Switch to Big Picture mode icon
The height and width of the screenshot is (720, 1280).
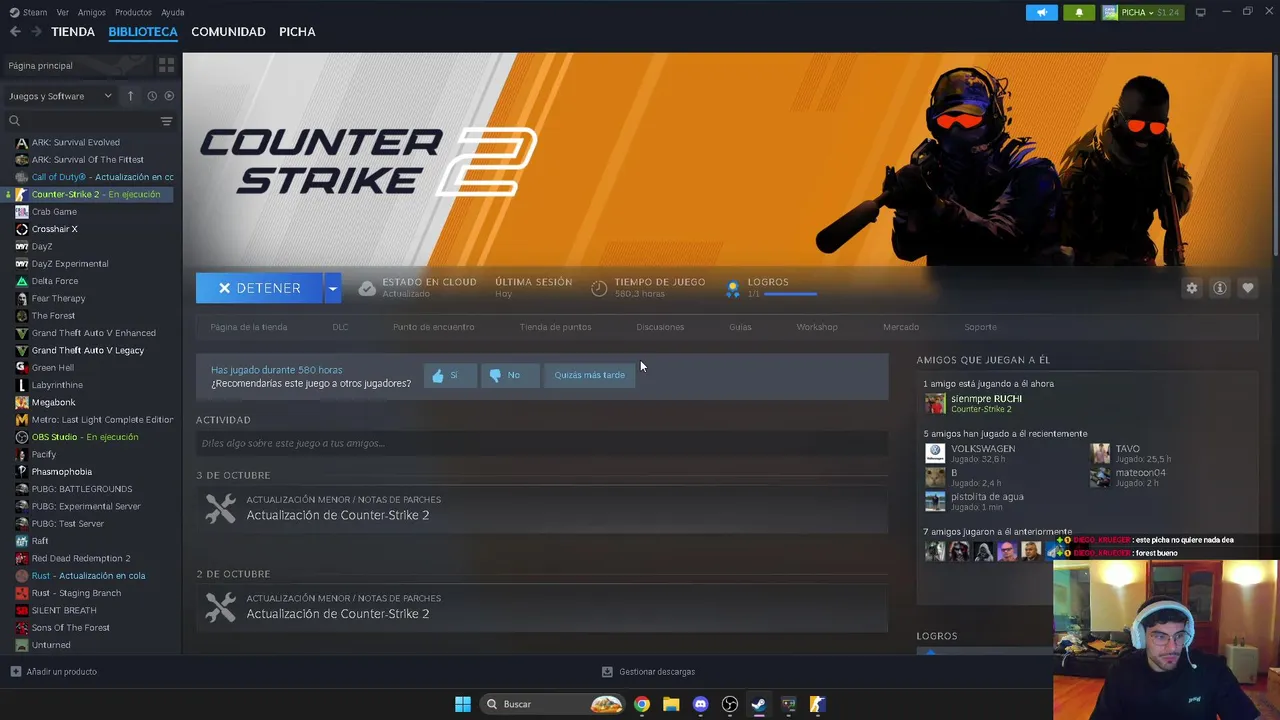(1201, 12)
